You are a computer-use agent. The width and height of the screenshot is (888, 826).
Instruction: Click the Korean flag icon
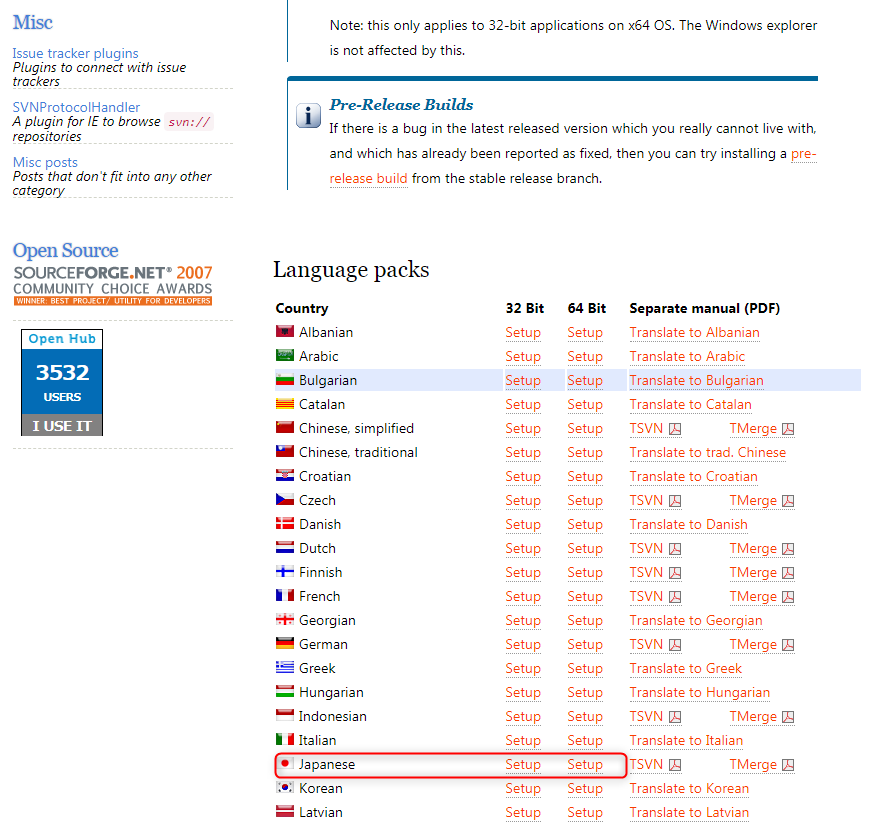(284, 787)
